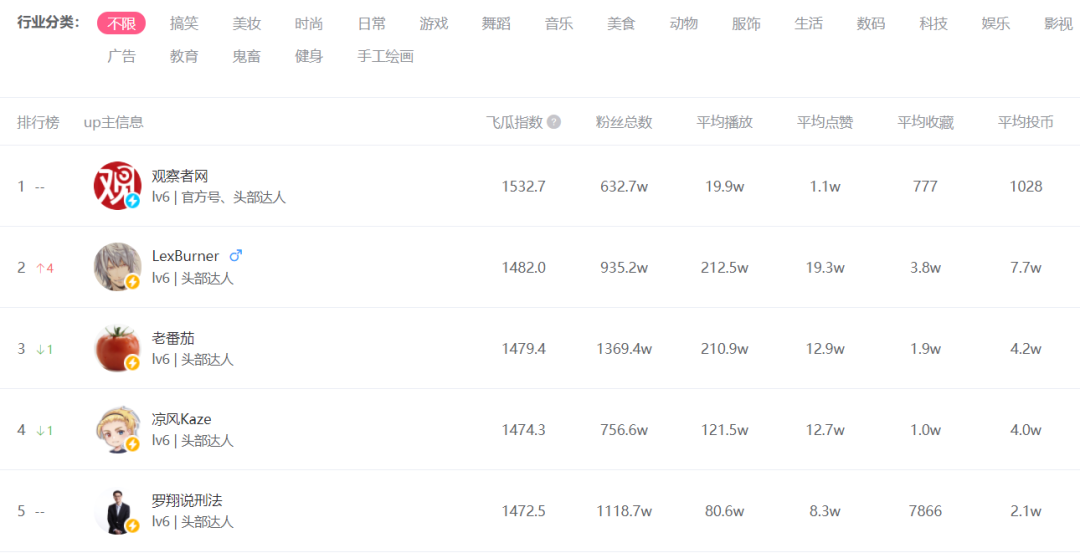1080x553 pixels.
Task: Filter by the 搞笑 category
Action: click(184, 23)
